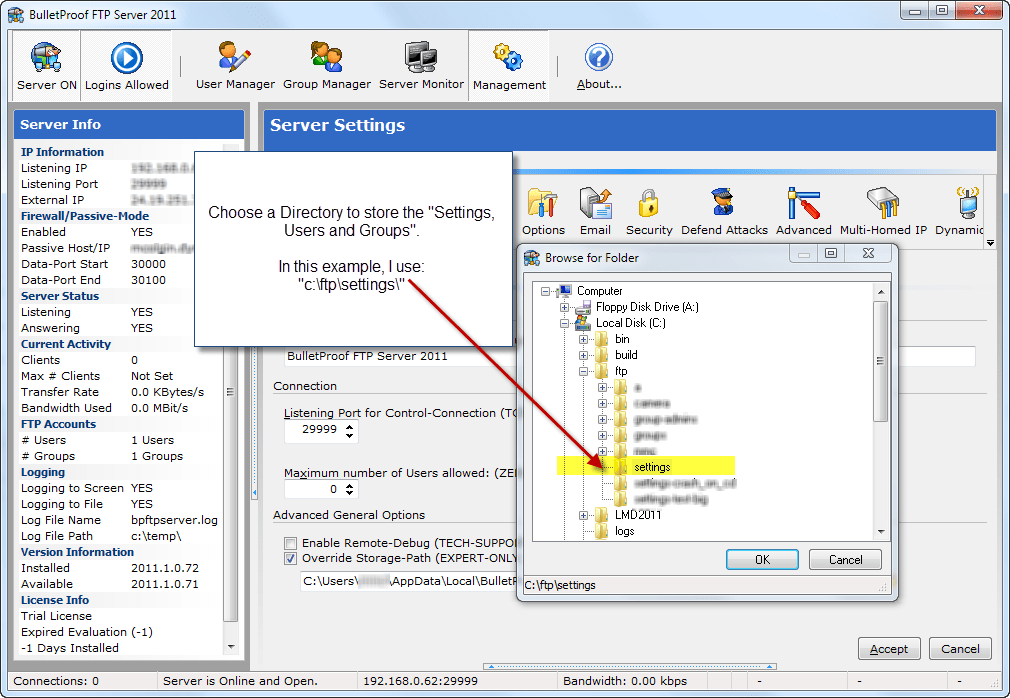
Task: Increase the listening port value 29999
Action: (349, 426)
